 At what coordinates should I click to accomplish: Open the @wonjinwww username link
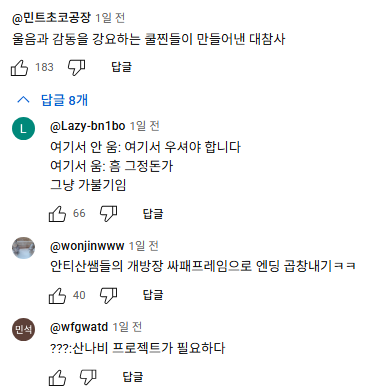pos(87,246)
